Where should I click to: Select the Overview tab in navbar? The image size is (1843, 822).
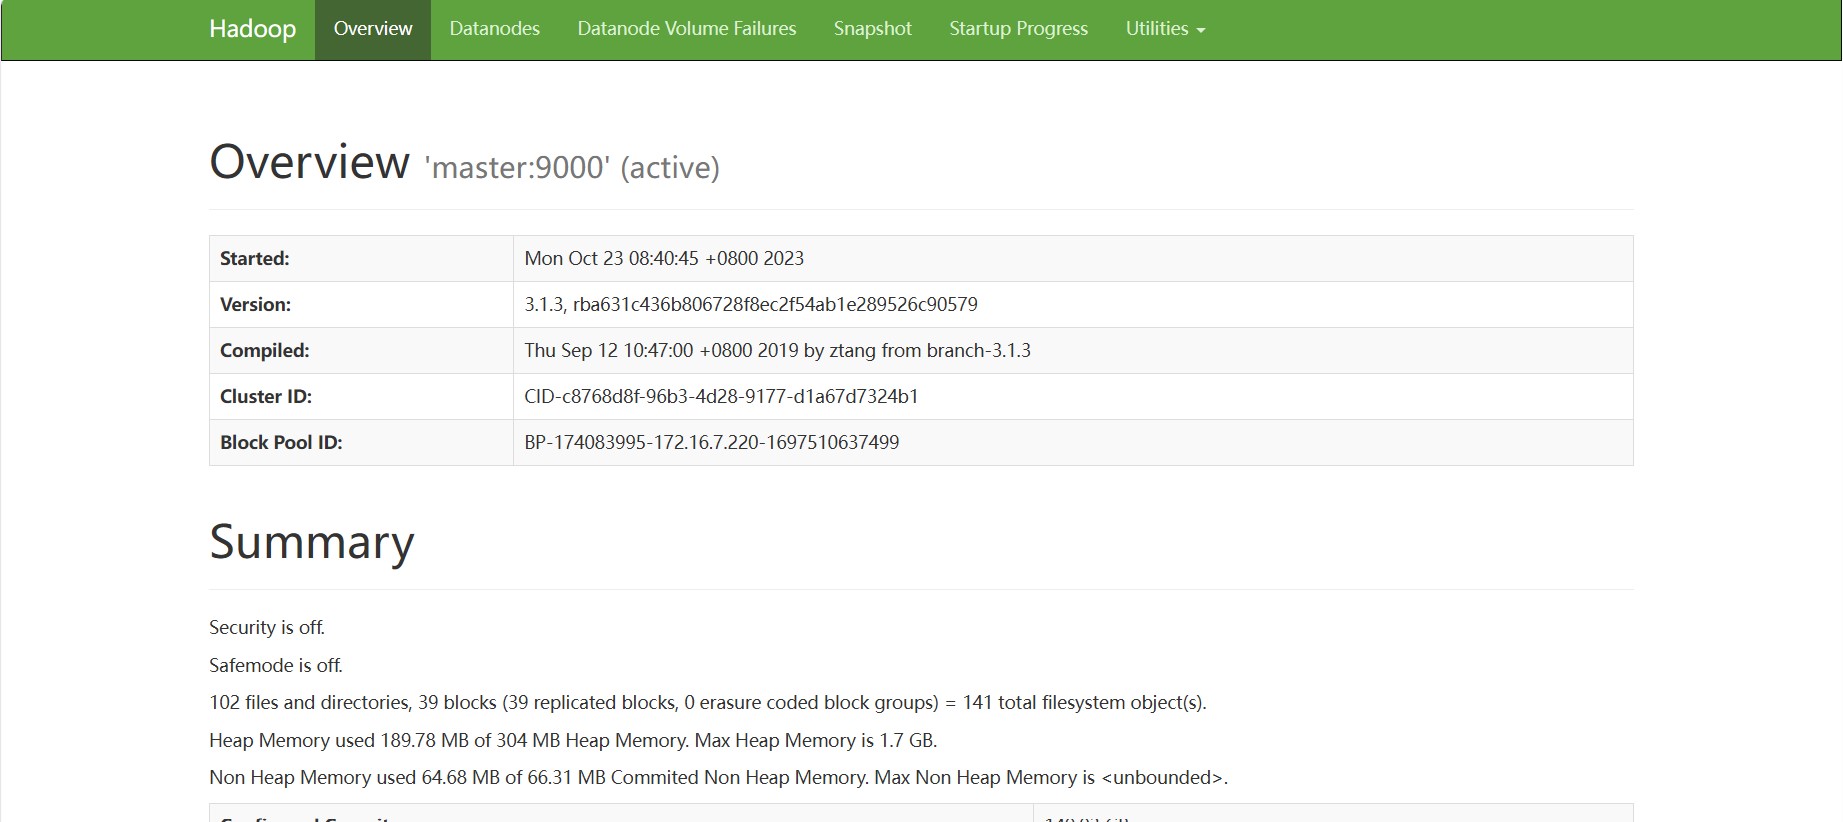click(372, 29)
